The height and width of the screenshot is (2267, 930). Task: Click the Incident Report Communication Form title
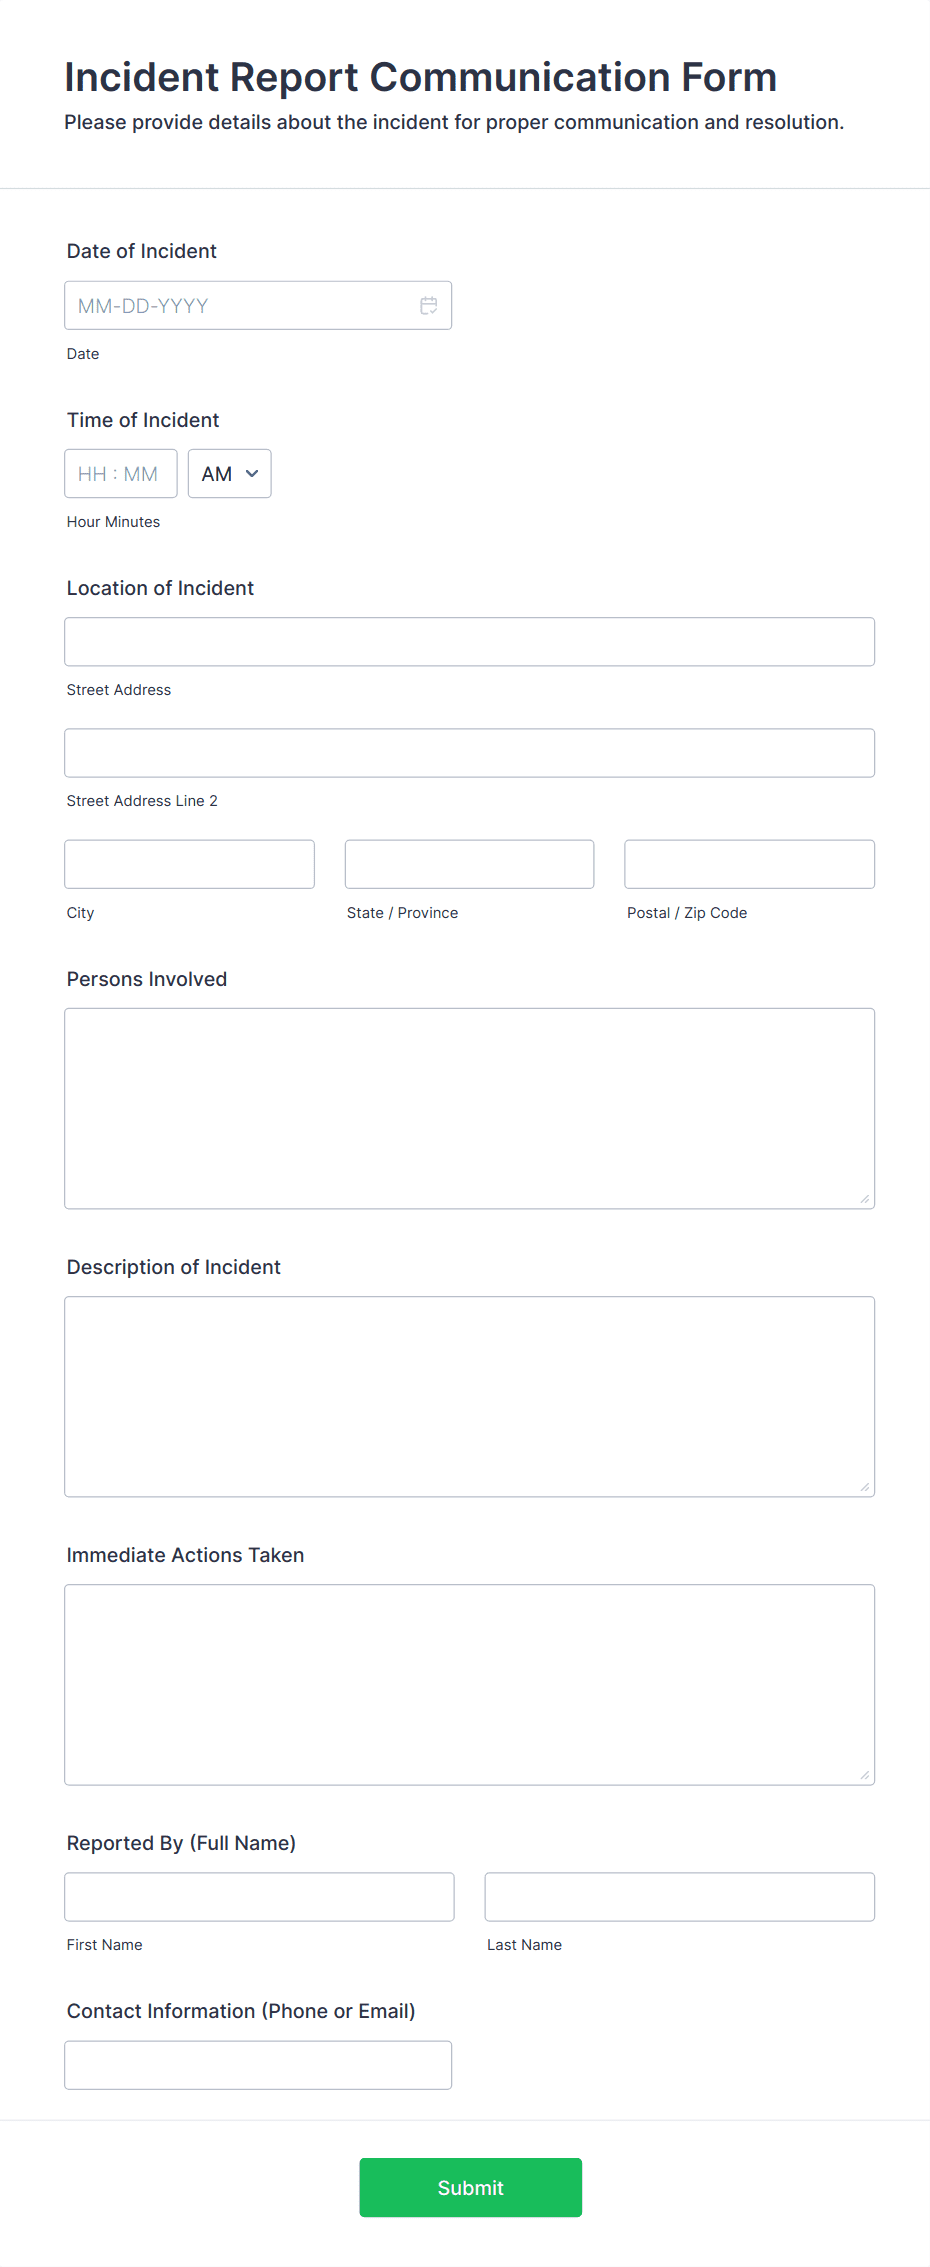coord(420,77)
